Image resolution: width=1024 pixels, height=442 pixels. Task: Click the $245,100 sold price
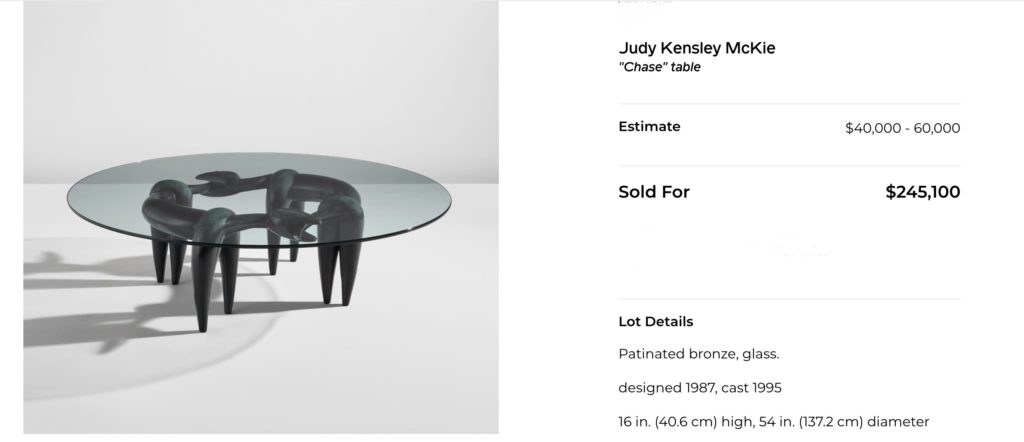tap(922, 192)
